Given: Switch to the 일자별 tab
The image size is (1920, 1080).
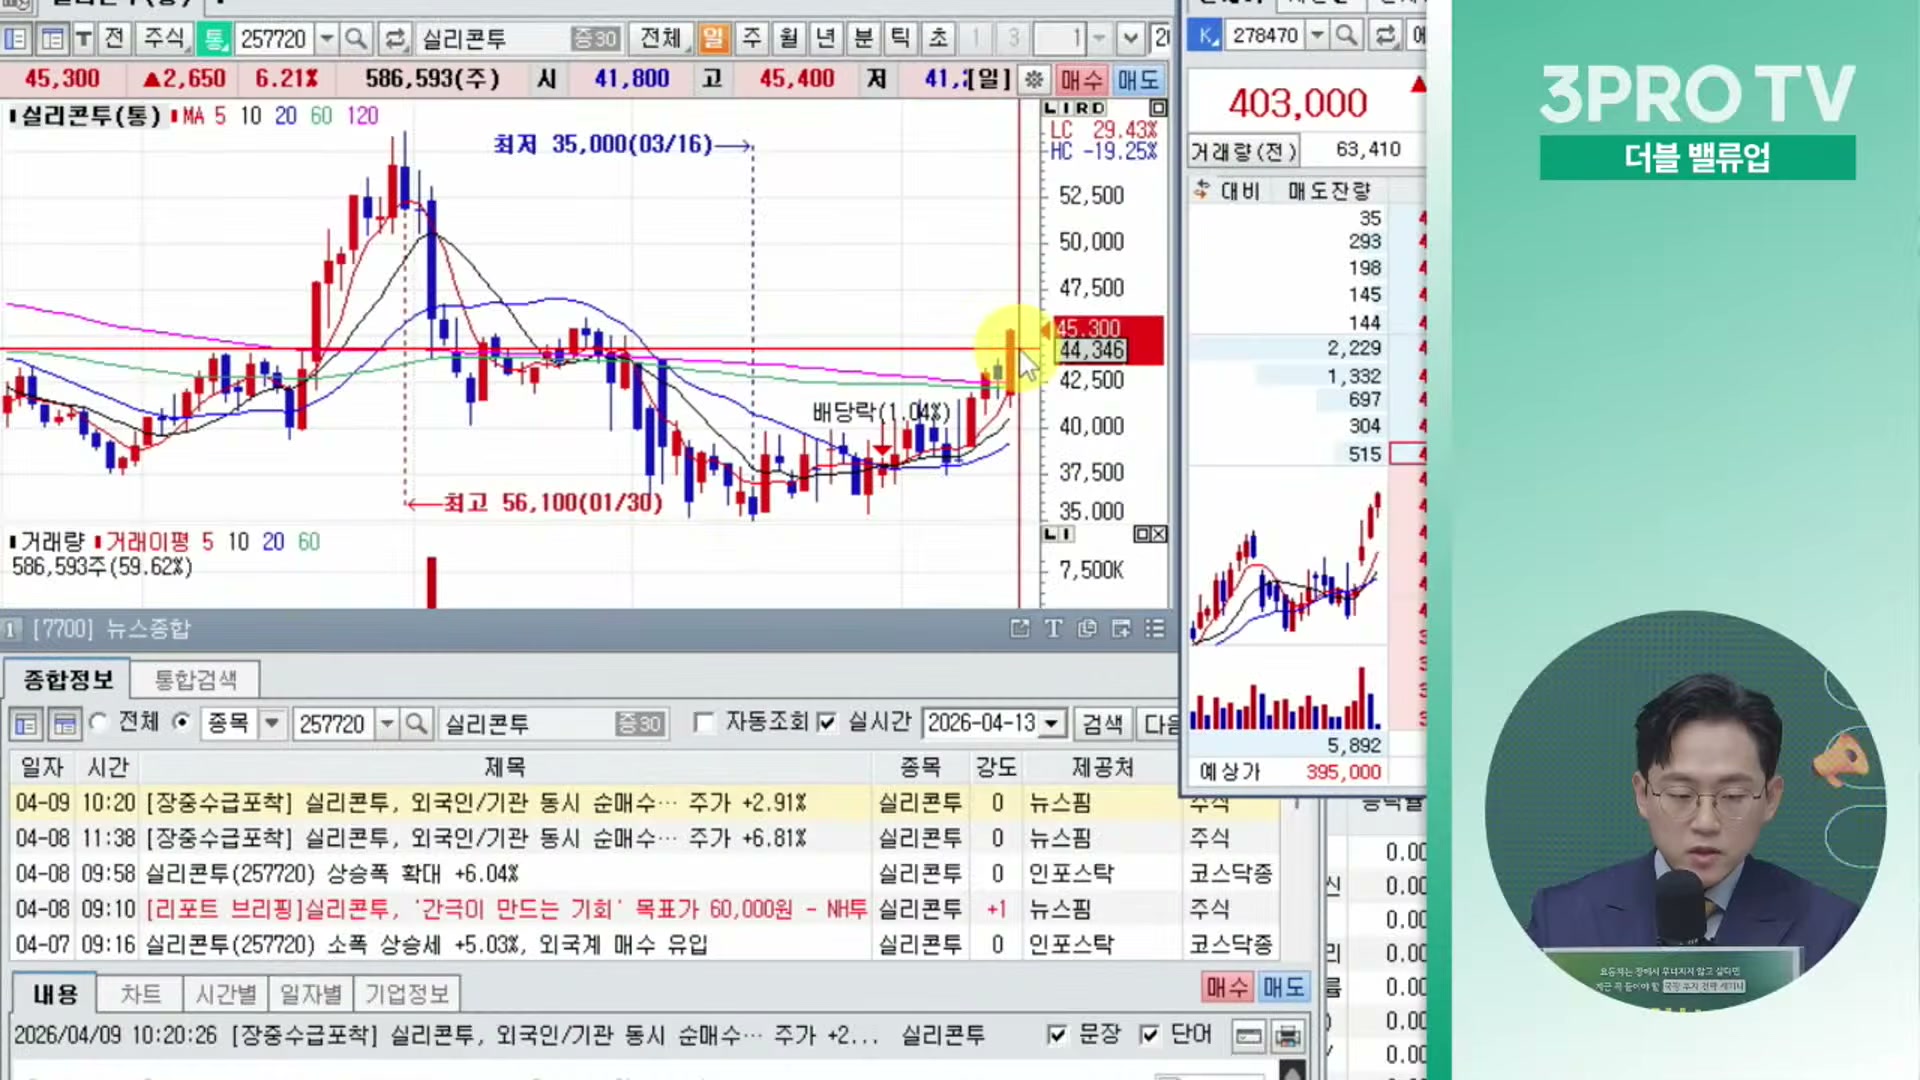Looking at the screenshot, I should [310, 994].
